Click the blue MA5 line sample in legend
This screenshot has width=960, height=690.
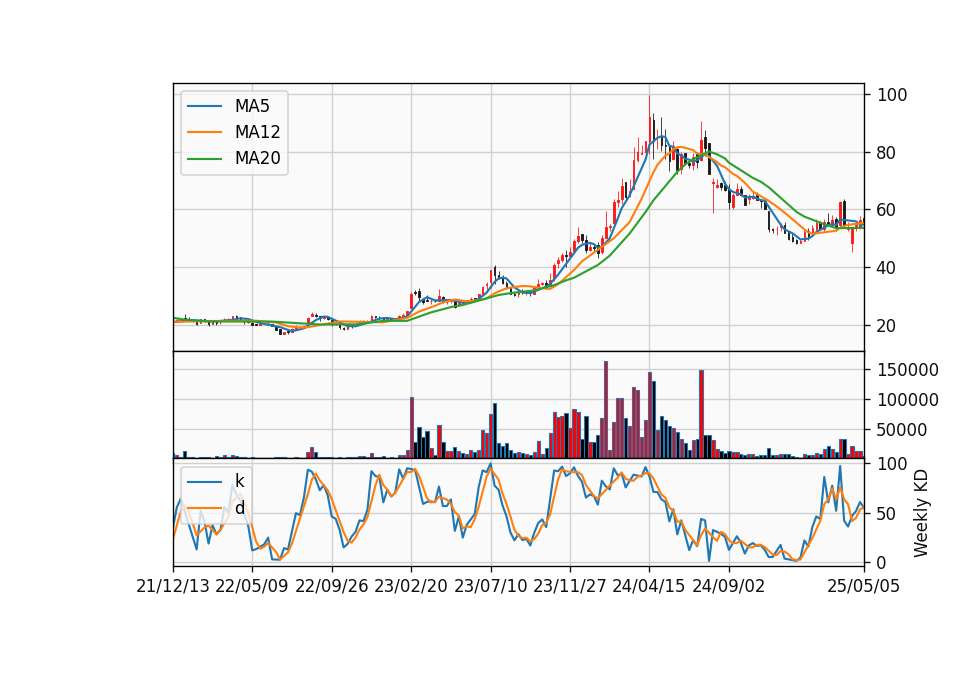click(x=204, y=106)
